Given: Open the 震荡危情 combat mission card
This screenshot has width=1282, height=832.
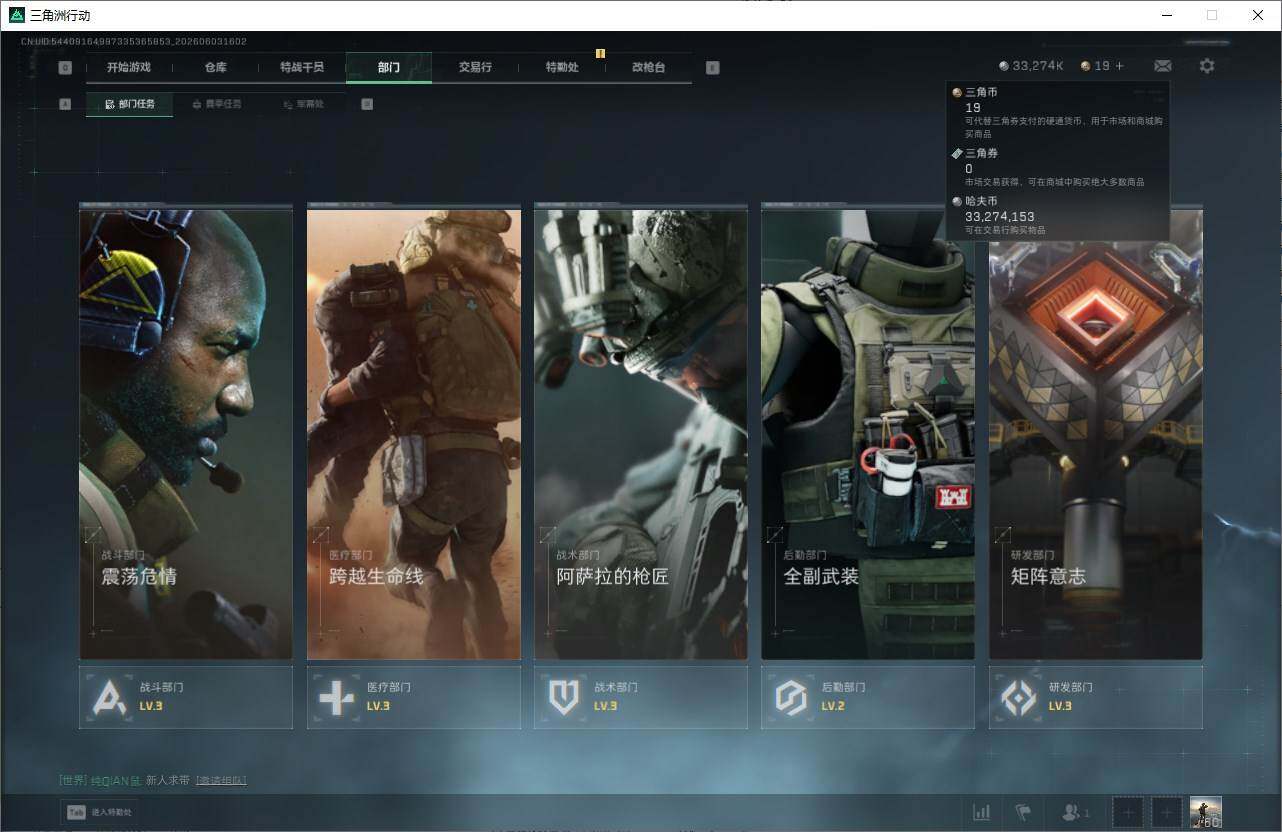Looking at the screenshot, I should point(186,432).
